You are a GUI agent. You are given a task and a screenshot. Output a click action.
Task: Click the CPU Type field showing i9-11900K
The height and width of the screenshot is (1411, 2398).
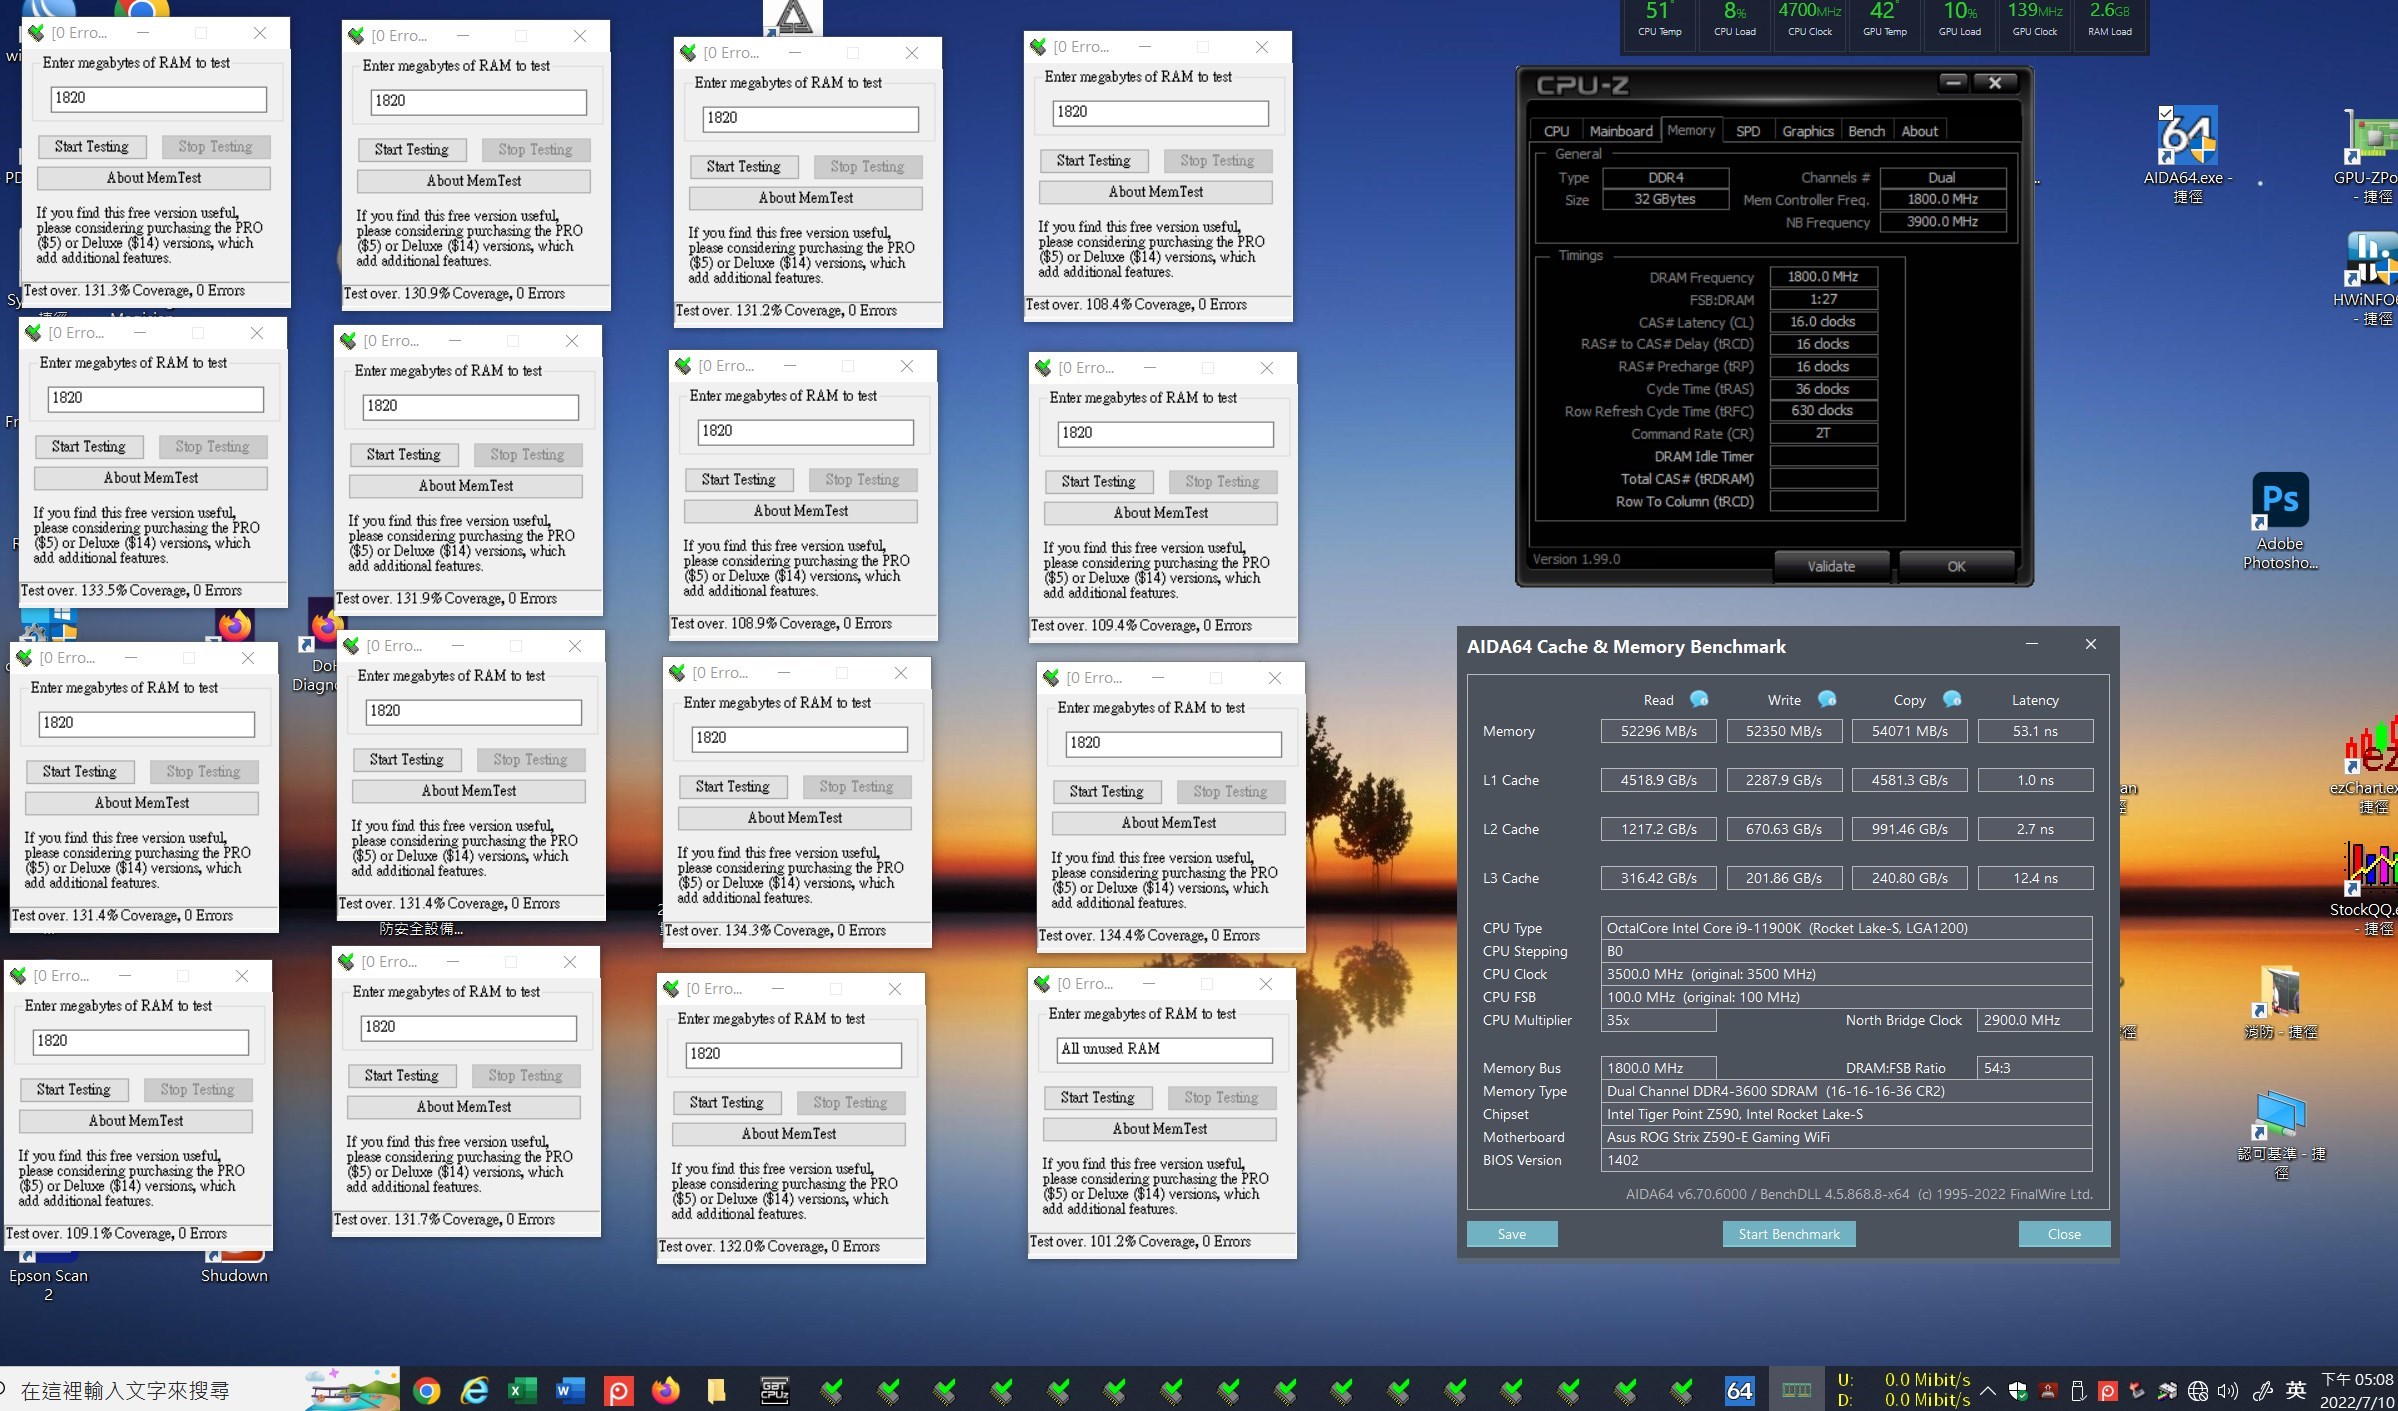coord(1846,928)
